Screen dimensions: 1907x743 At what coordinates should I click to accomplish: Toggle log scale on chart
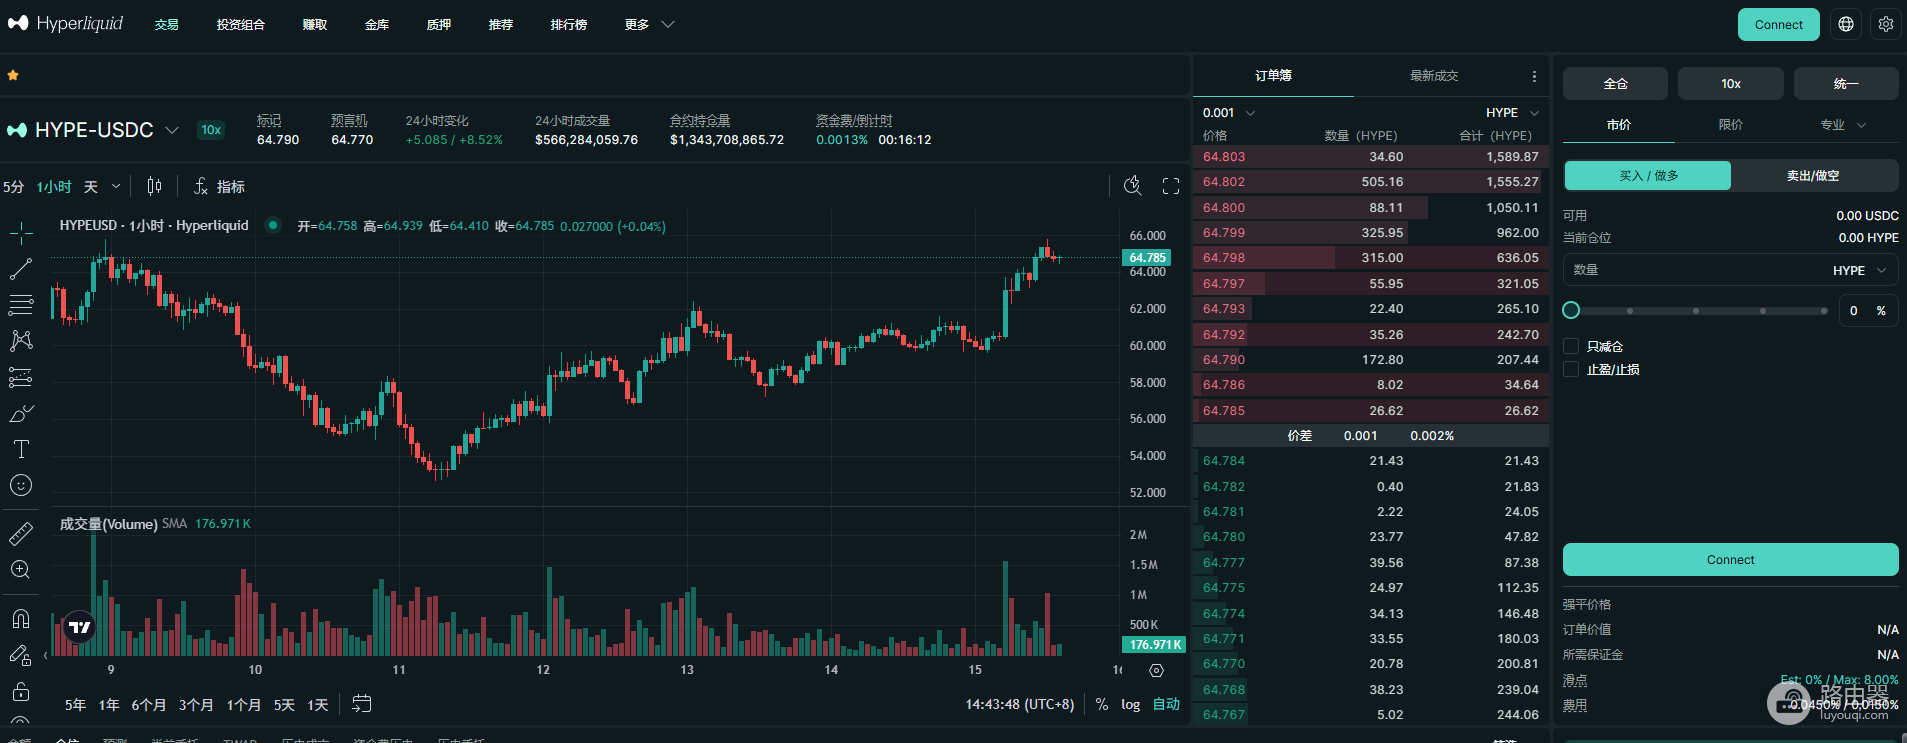(1130, 704)
